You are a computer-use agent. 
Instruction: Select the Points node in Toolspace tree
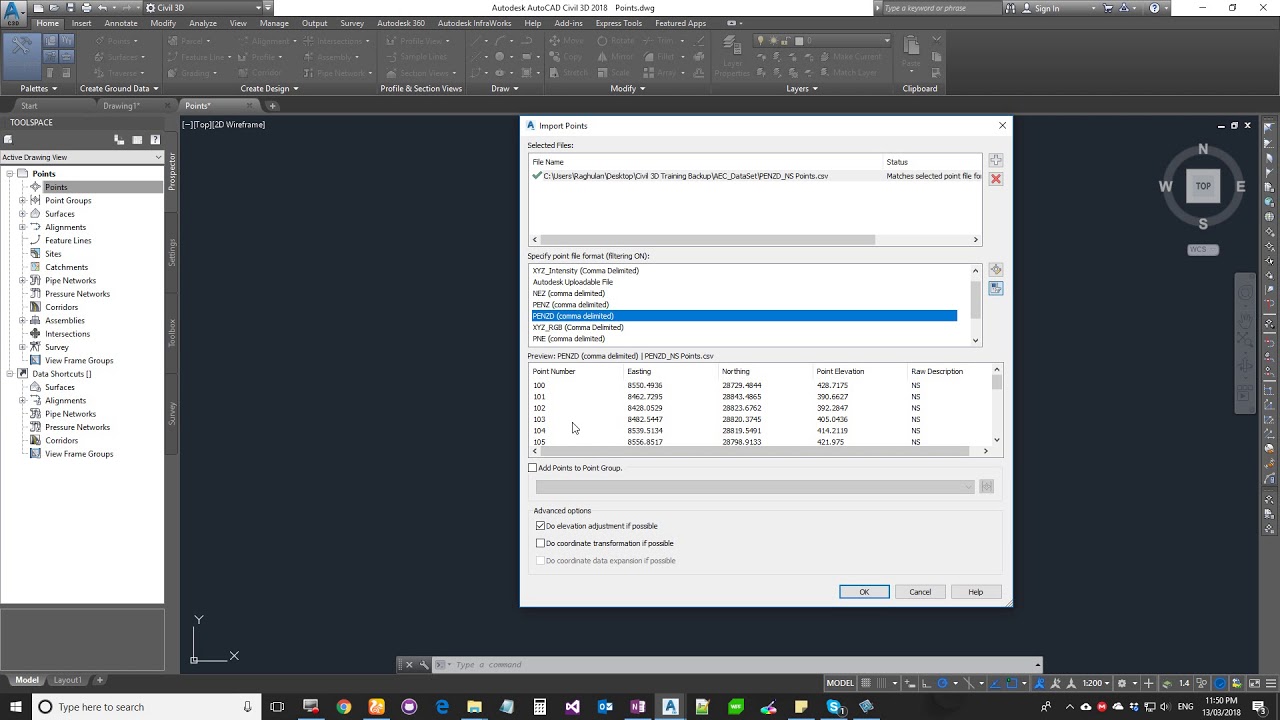point(56,187)
